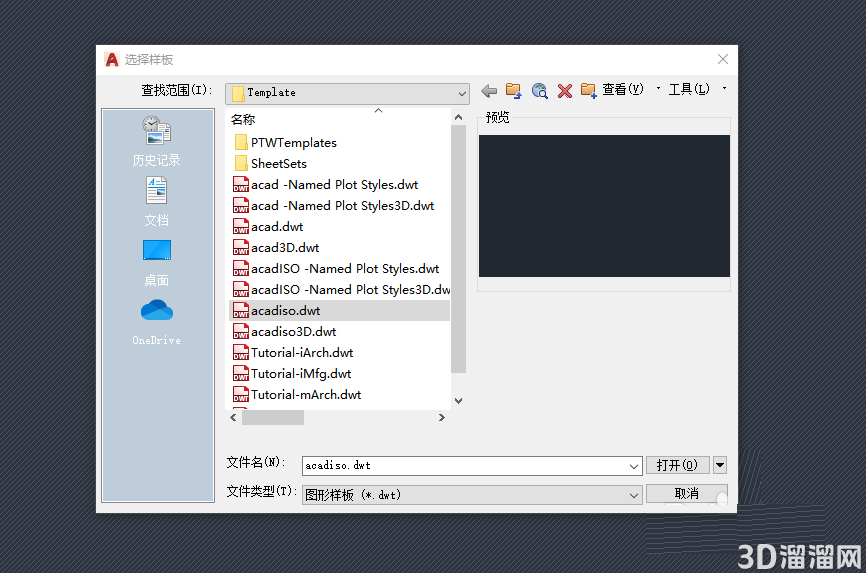Click the 打开(O) open button

(x=678, y=465)
